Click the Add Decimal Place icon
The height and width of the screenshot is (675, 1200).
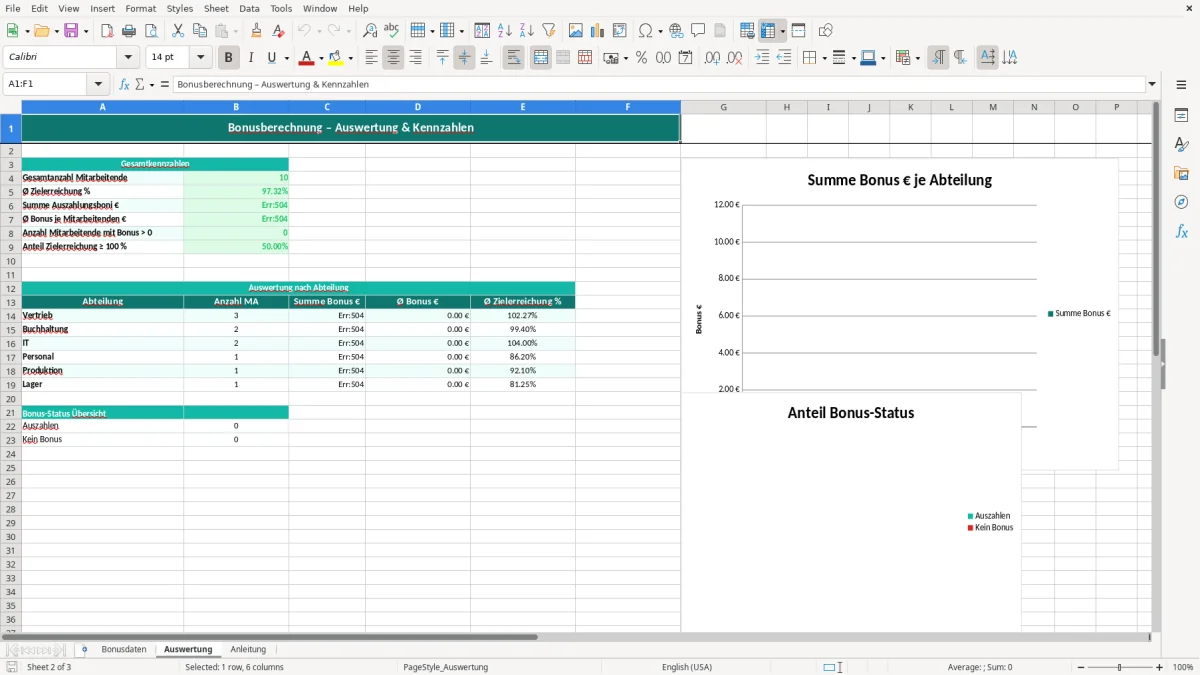[712, 58]
